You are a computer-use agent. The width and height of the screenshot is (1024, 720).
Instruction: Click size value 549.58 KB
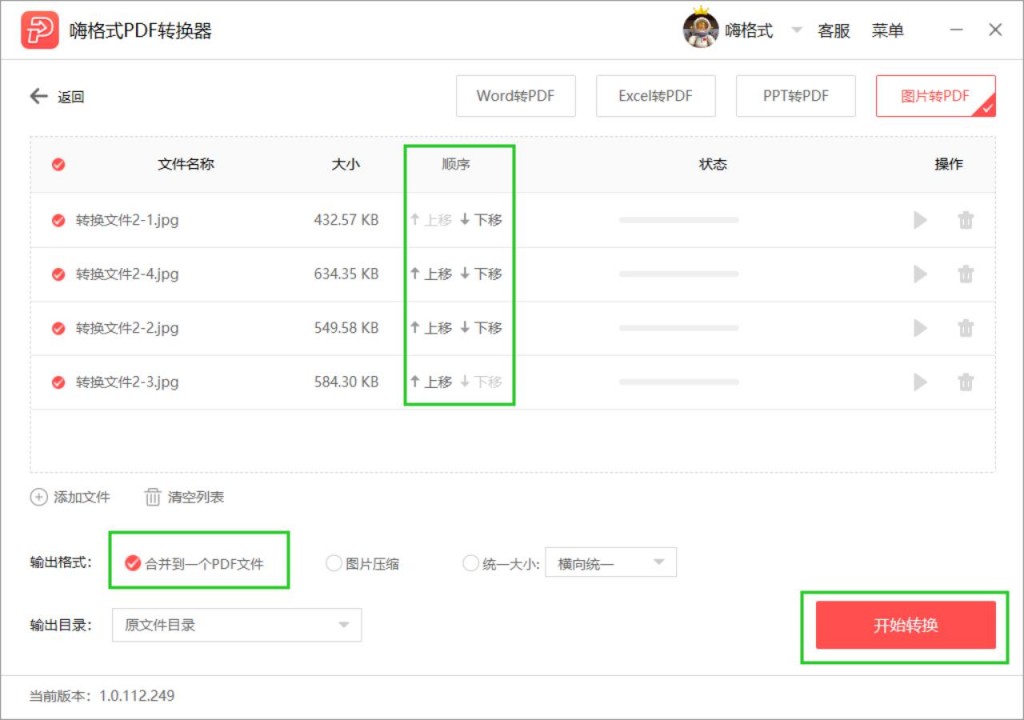346,328
